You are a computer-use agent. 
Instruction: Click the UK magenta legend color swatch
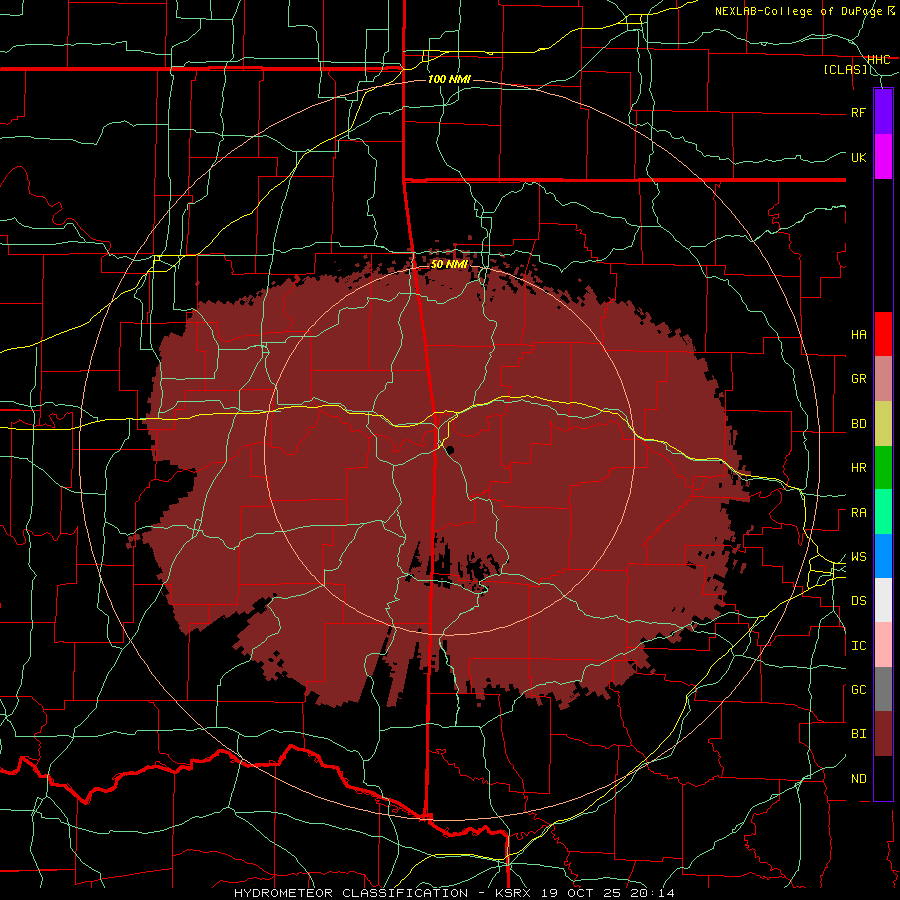pos(883,157)
